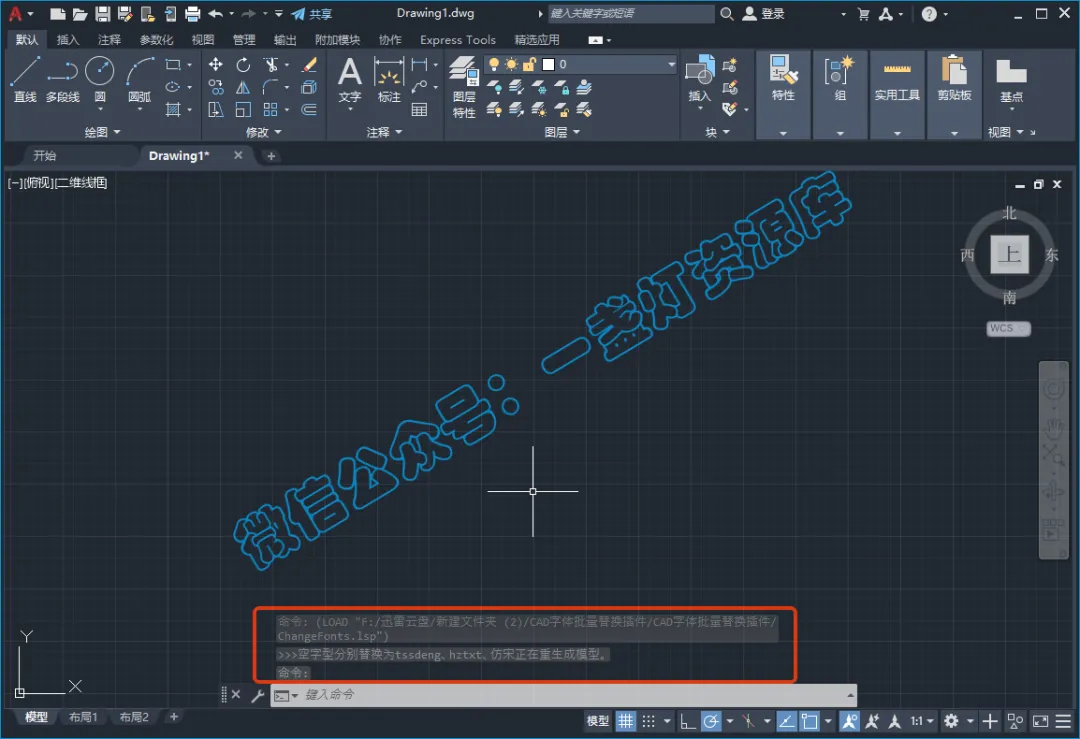Screen dimensions: 1080x739
Task: Toggle layer 0 lock icon in layer dropdown
Action: point(529,64)
